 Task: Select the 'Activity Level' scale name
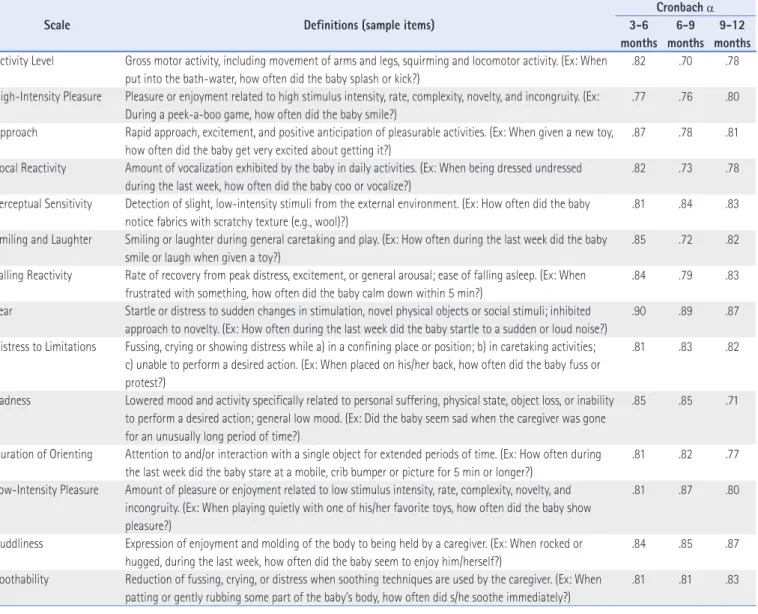point(27,61)
